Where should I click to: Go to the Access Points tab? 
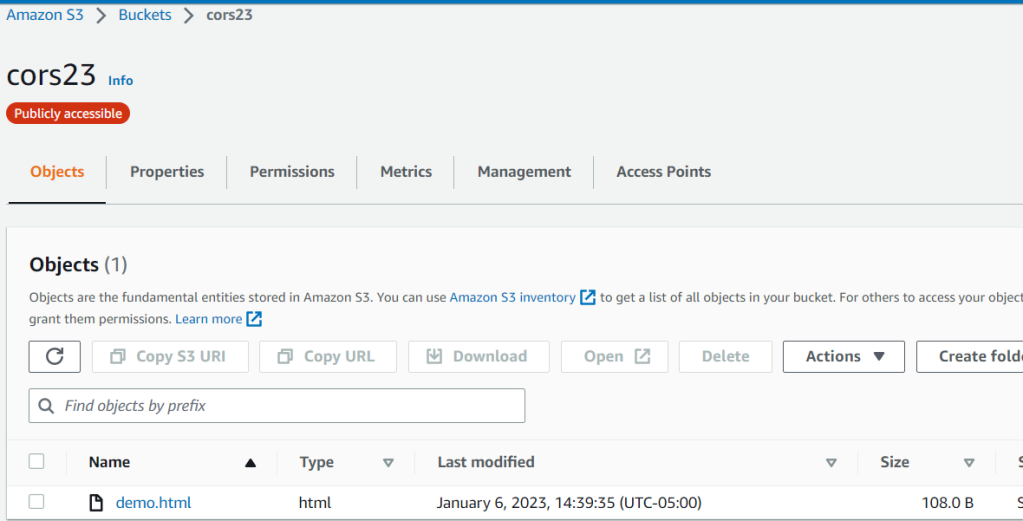point(664,171)
